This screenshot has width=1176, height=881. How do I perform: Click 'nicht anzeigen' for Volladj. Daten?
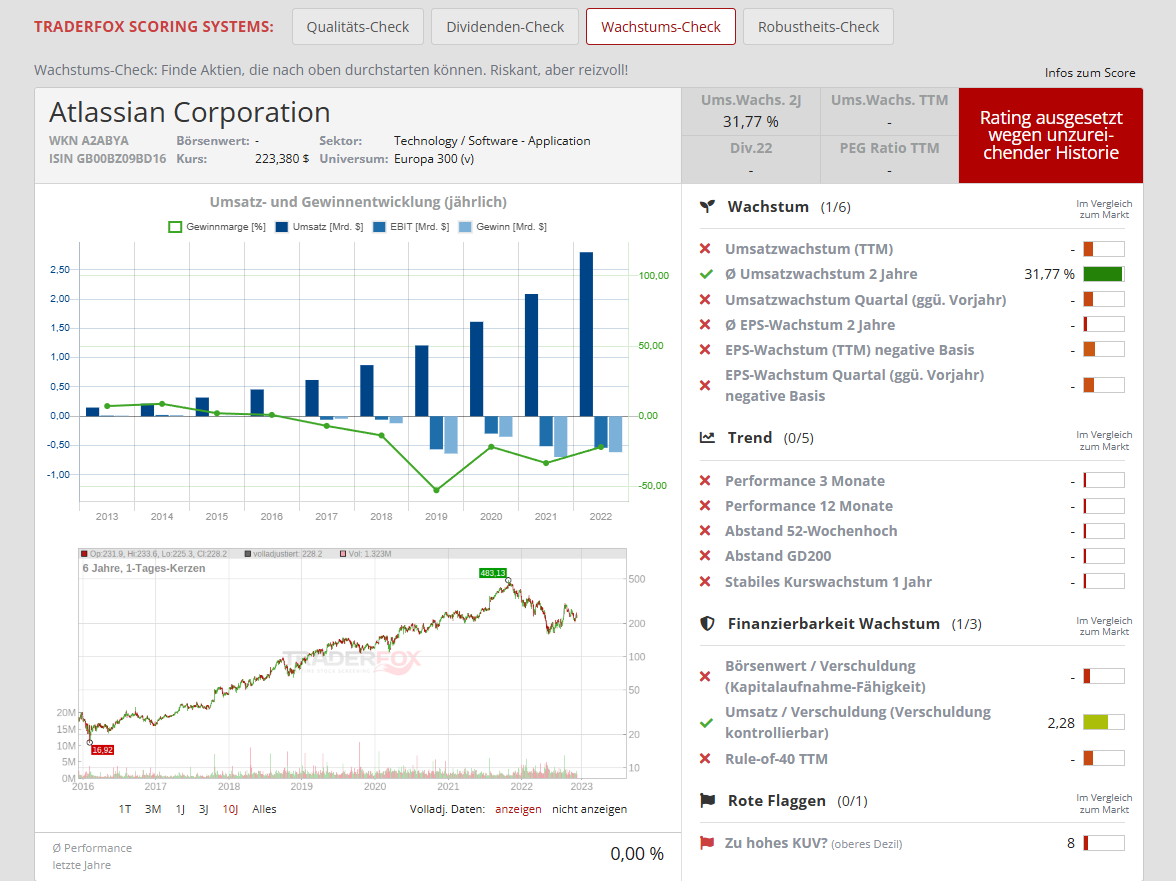click(589, 809)
